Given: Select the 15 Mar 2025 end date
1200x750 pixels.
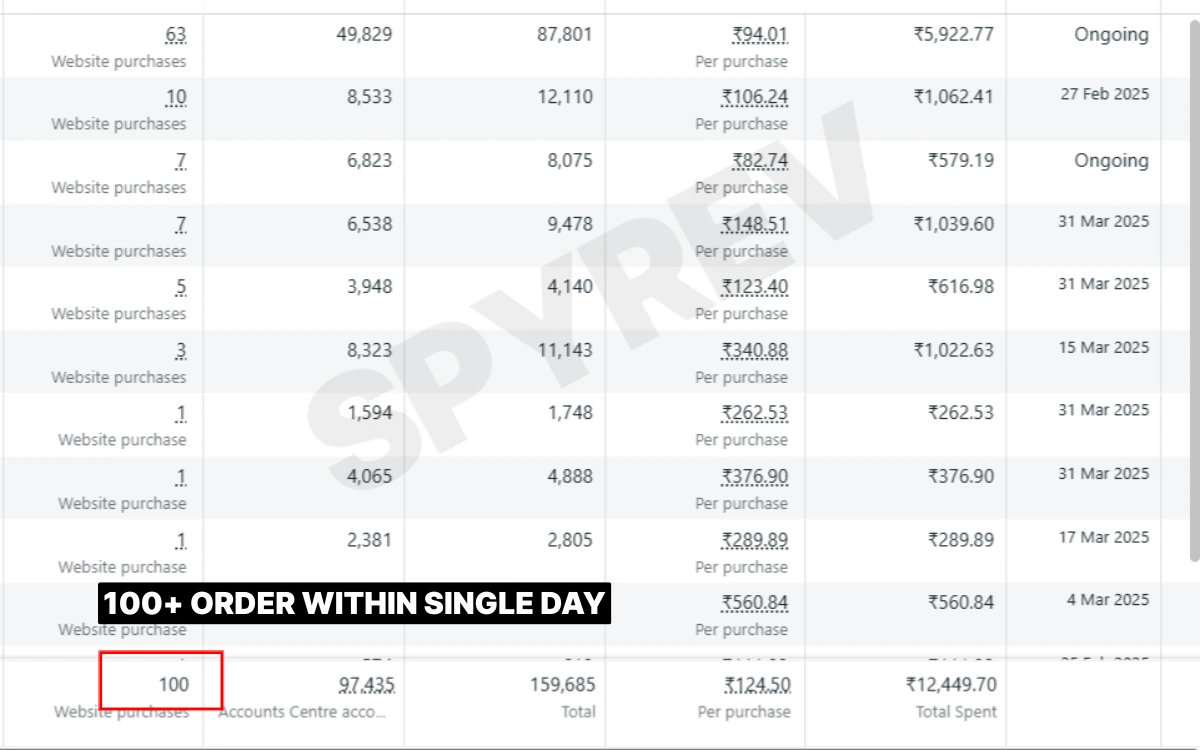Looking at the screenshot, I should tap(1104, 348).
